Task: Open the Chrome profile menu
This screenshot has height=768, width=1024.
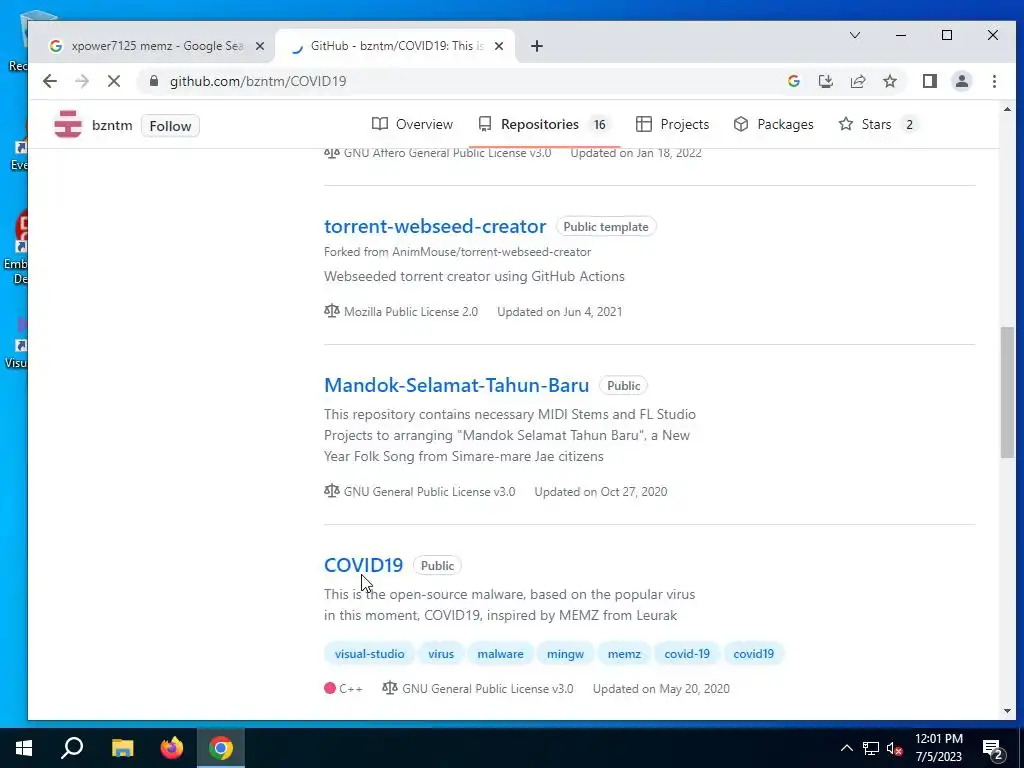Action: pos(962,81)
